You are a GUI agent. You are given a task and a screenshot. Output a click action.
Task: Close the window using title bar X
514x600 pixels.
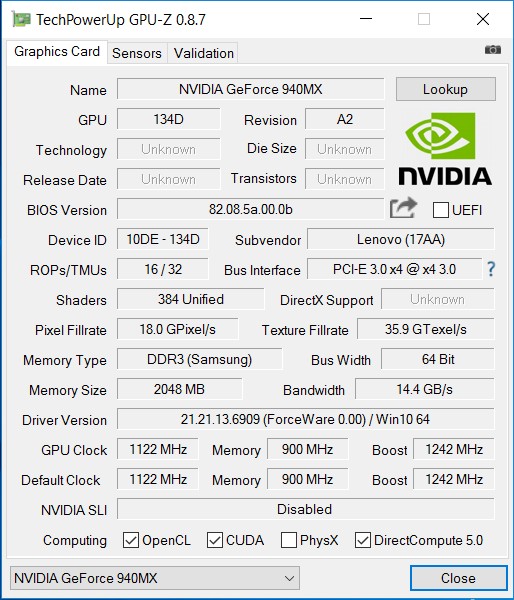coord(483,19)
